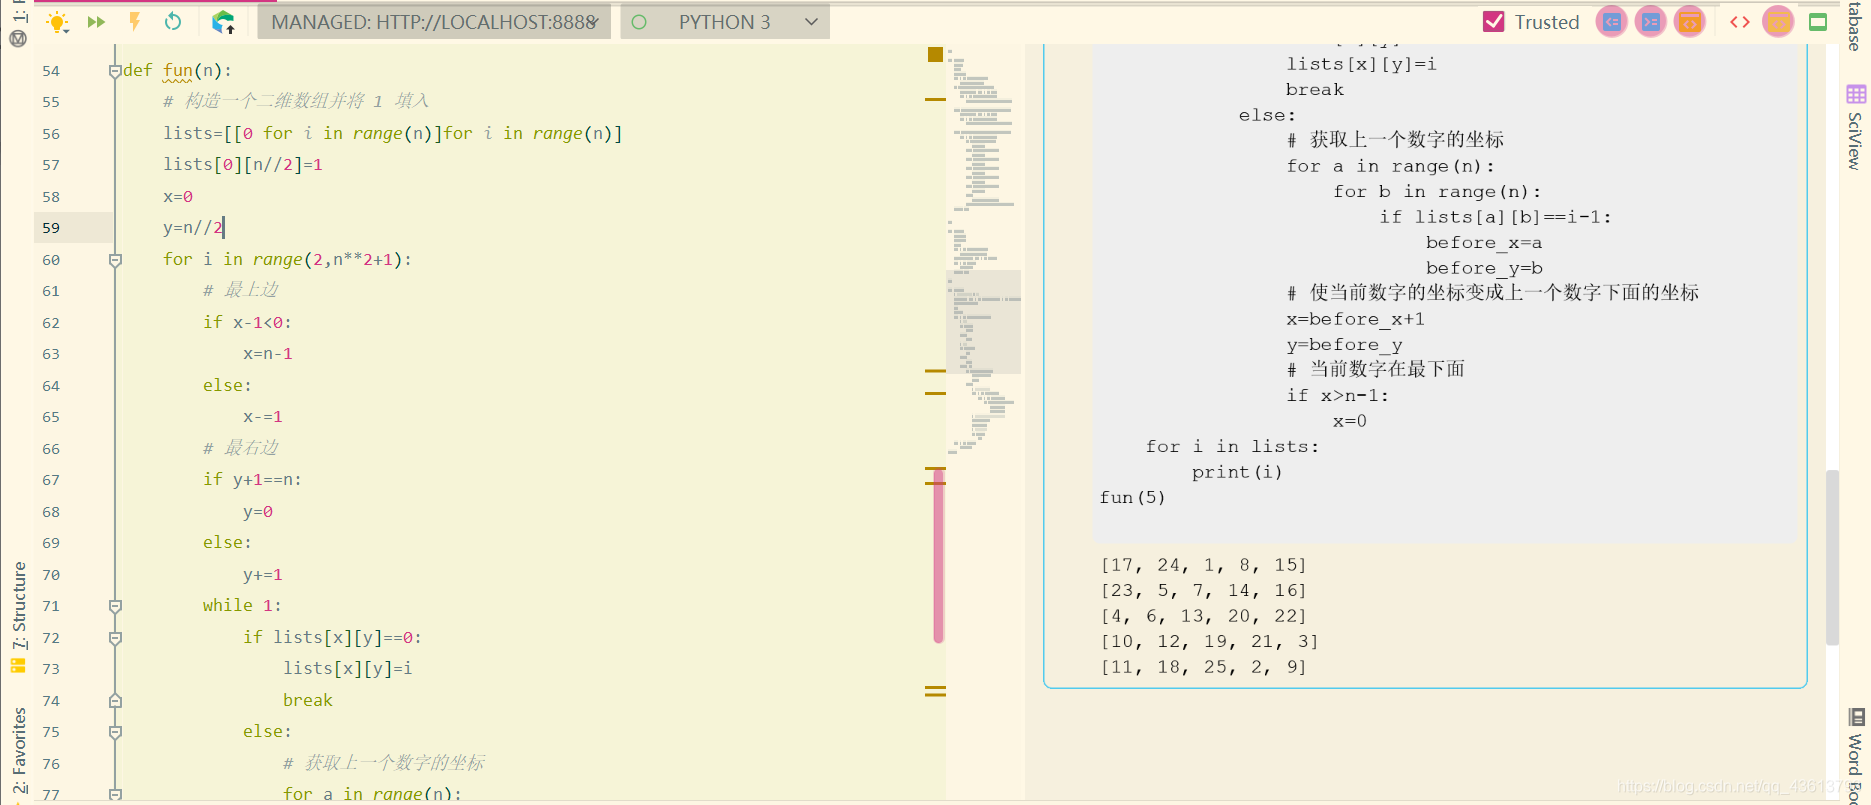Image resolution: width=1871 pixels, height=805 pixels.
Task: Click the blue show cell output icon
Action: click(1651, 22)
